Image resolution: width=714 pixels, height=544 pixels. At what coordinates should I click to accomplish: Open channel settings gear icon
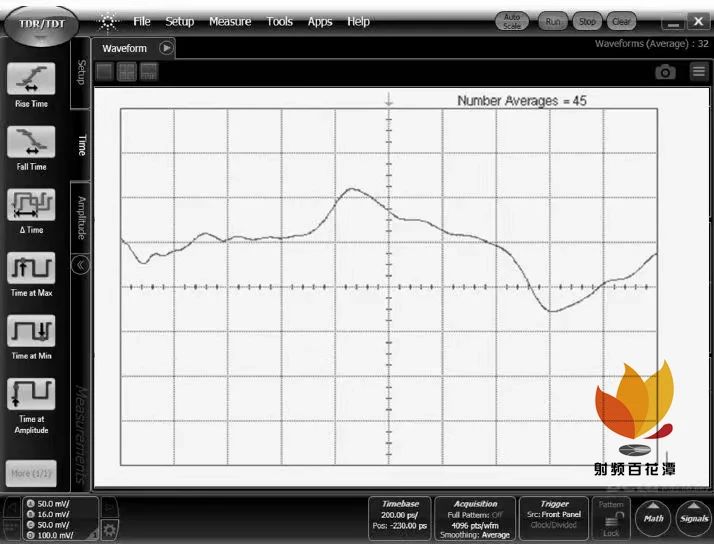tap(109, 530)
